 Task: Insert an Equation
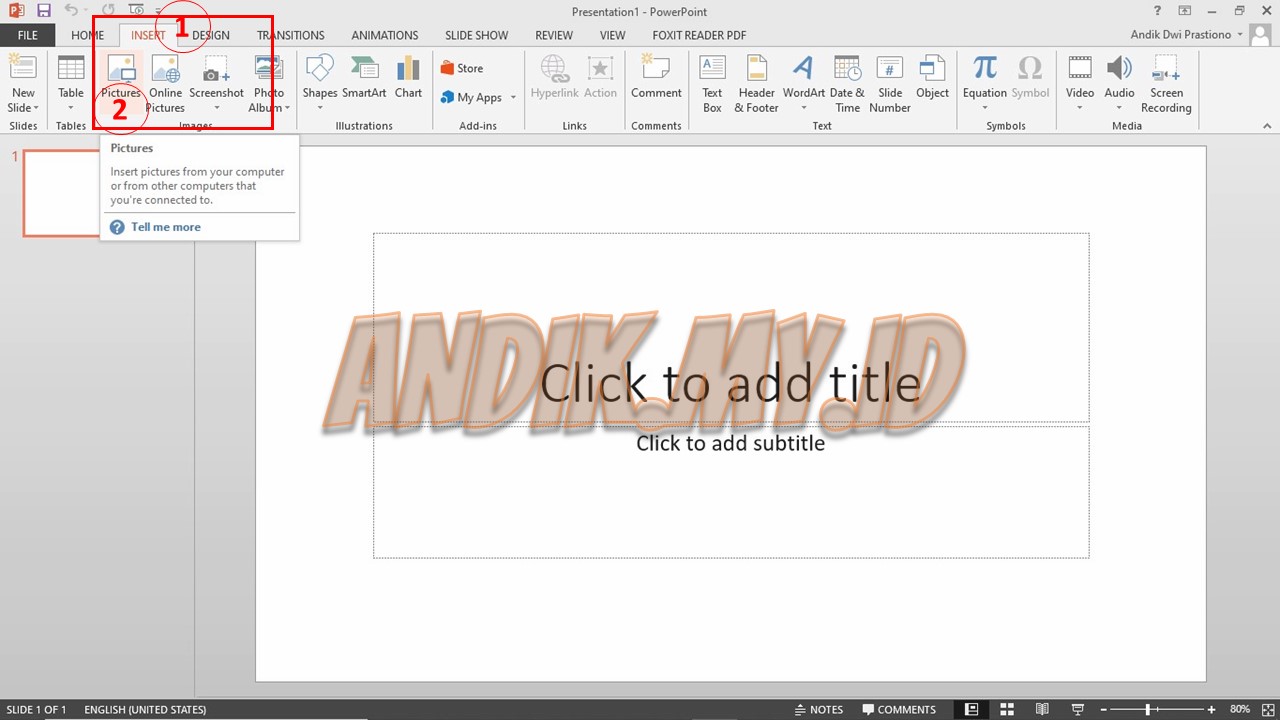985,84
